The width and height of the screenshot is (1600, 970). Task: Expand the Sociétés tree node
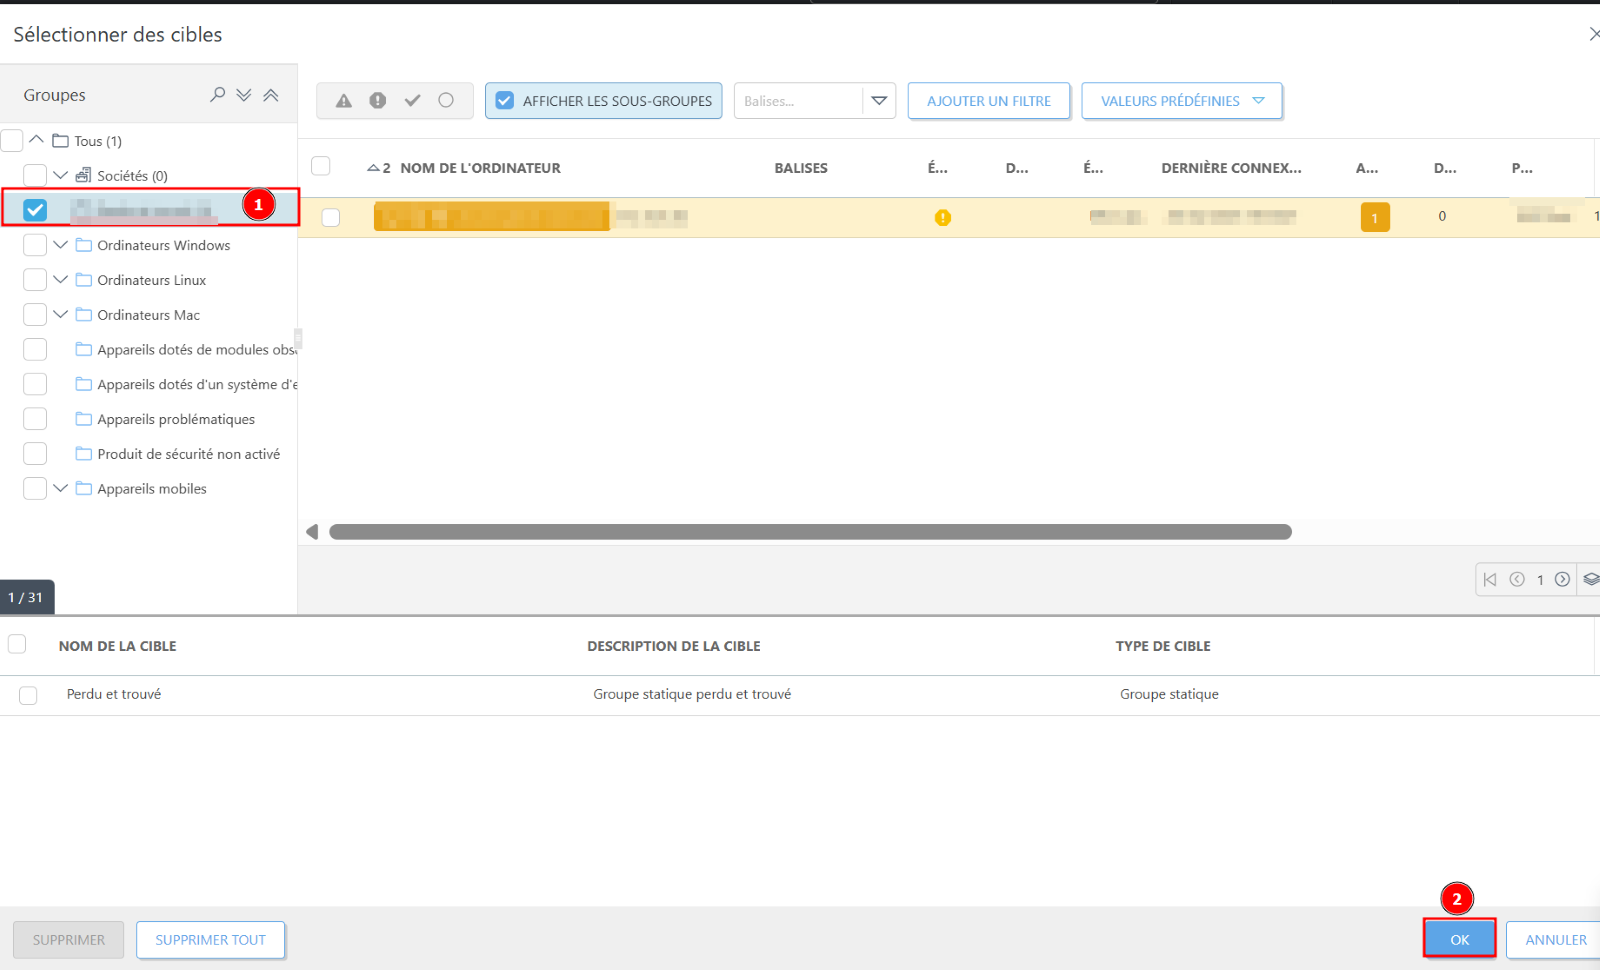pos(60,175)
